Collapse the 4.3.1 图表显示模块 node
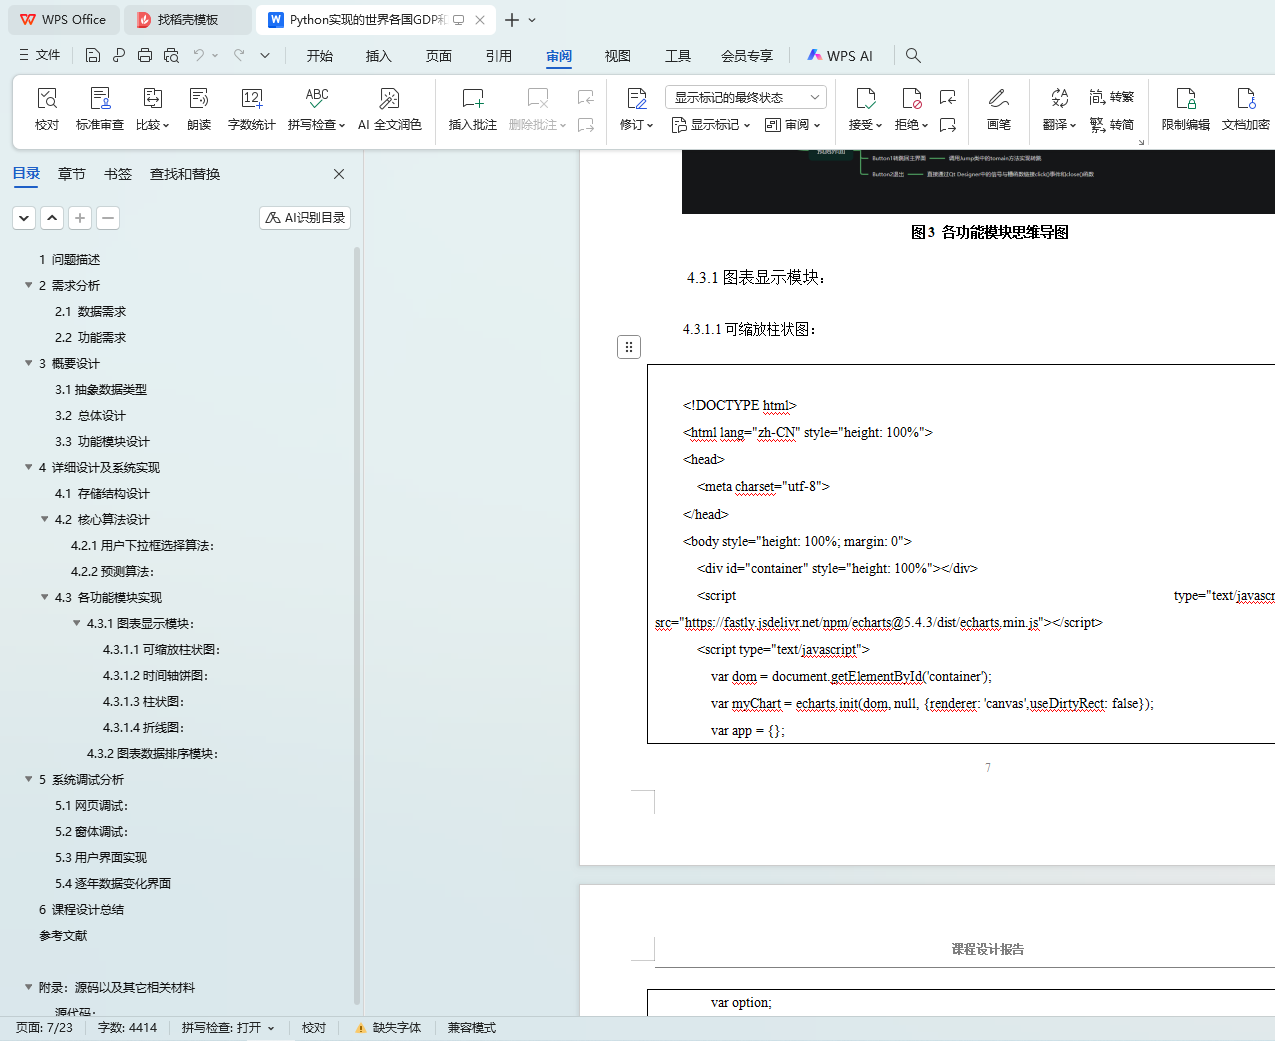 point(77,623)
